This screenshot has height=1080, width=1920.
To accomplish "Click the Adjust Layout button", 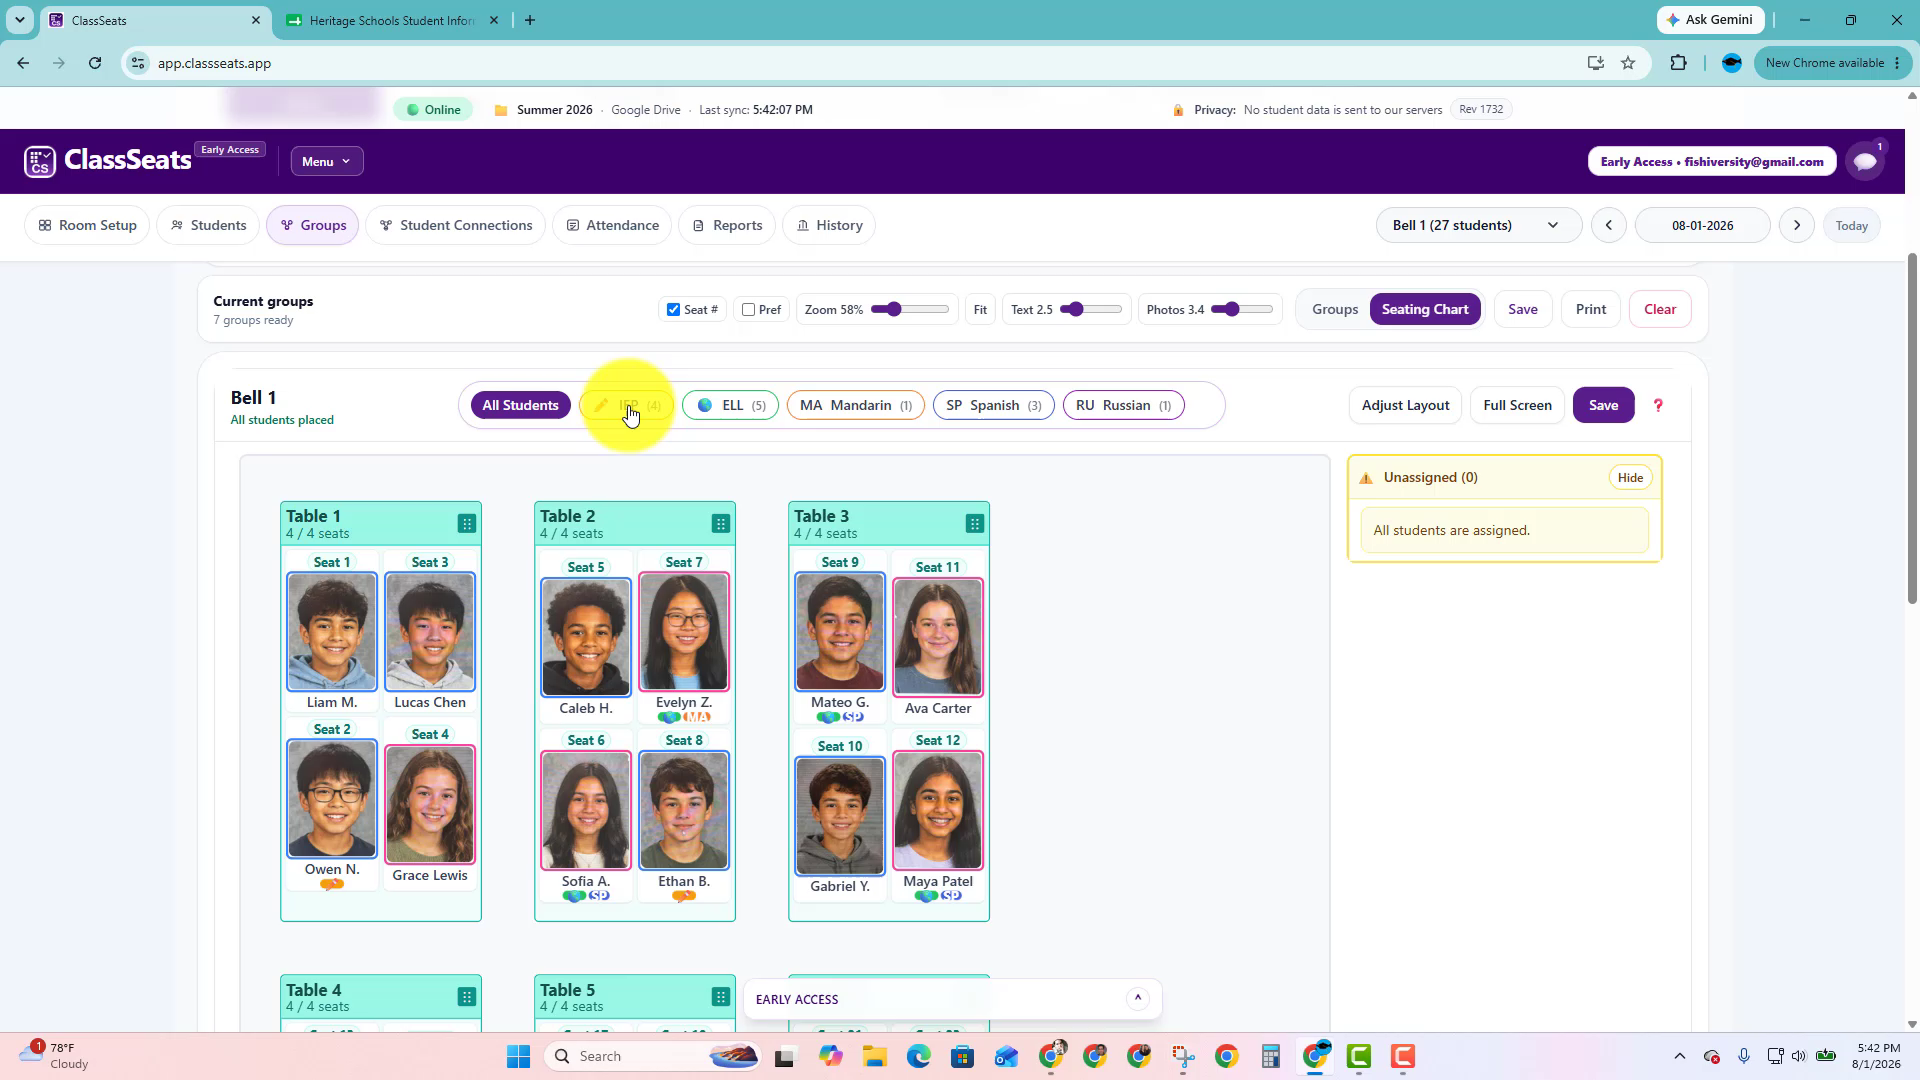I will click(1405, 405).
